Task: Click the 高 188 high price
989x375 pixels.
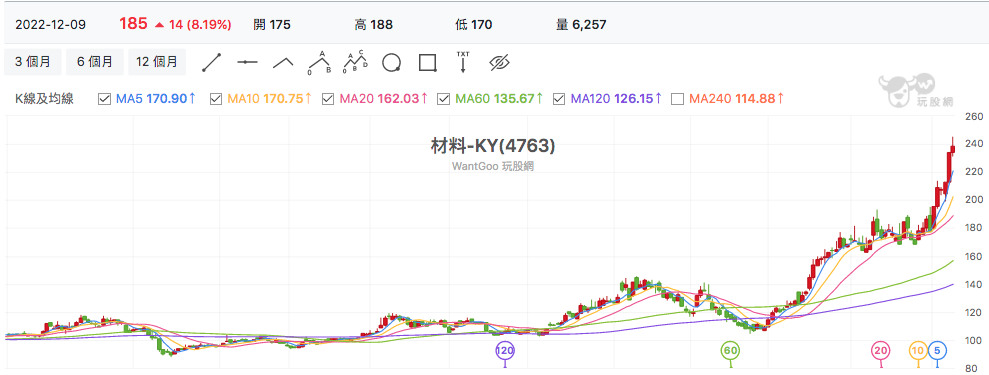Action: 373,25
